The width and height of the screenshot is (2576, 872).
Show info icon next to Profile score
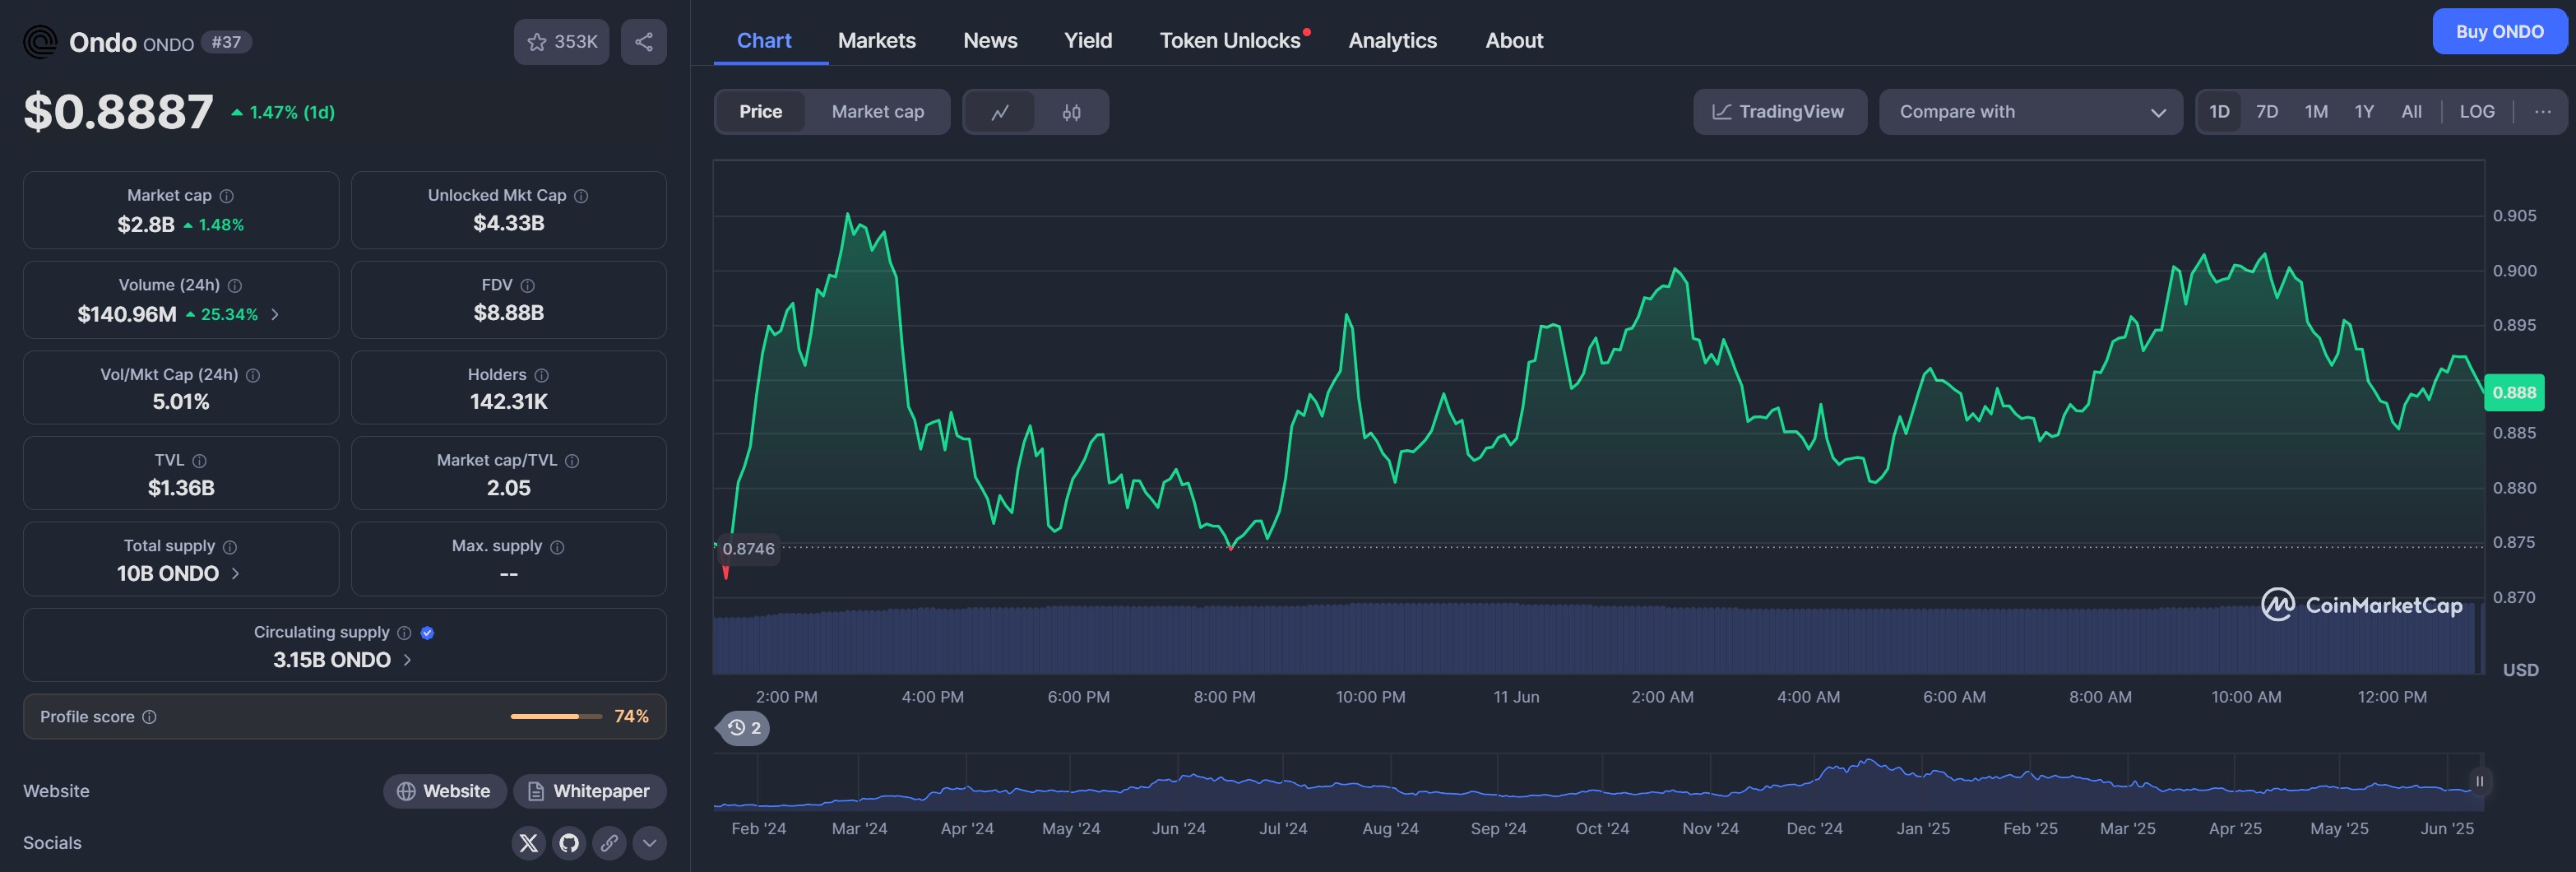(149, 717)
